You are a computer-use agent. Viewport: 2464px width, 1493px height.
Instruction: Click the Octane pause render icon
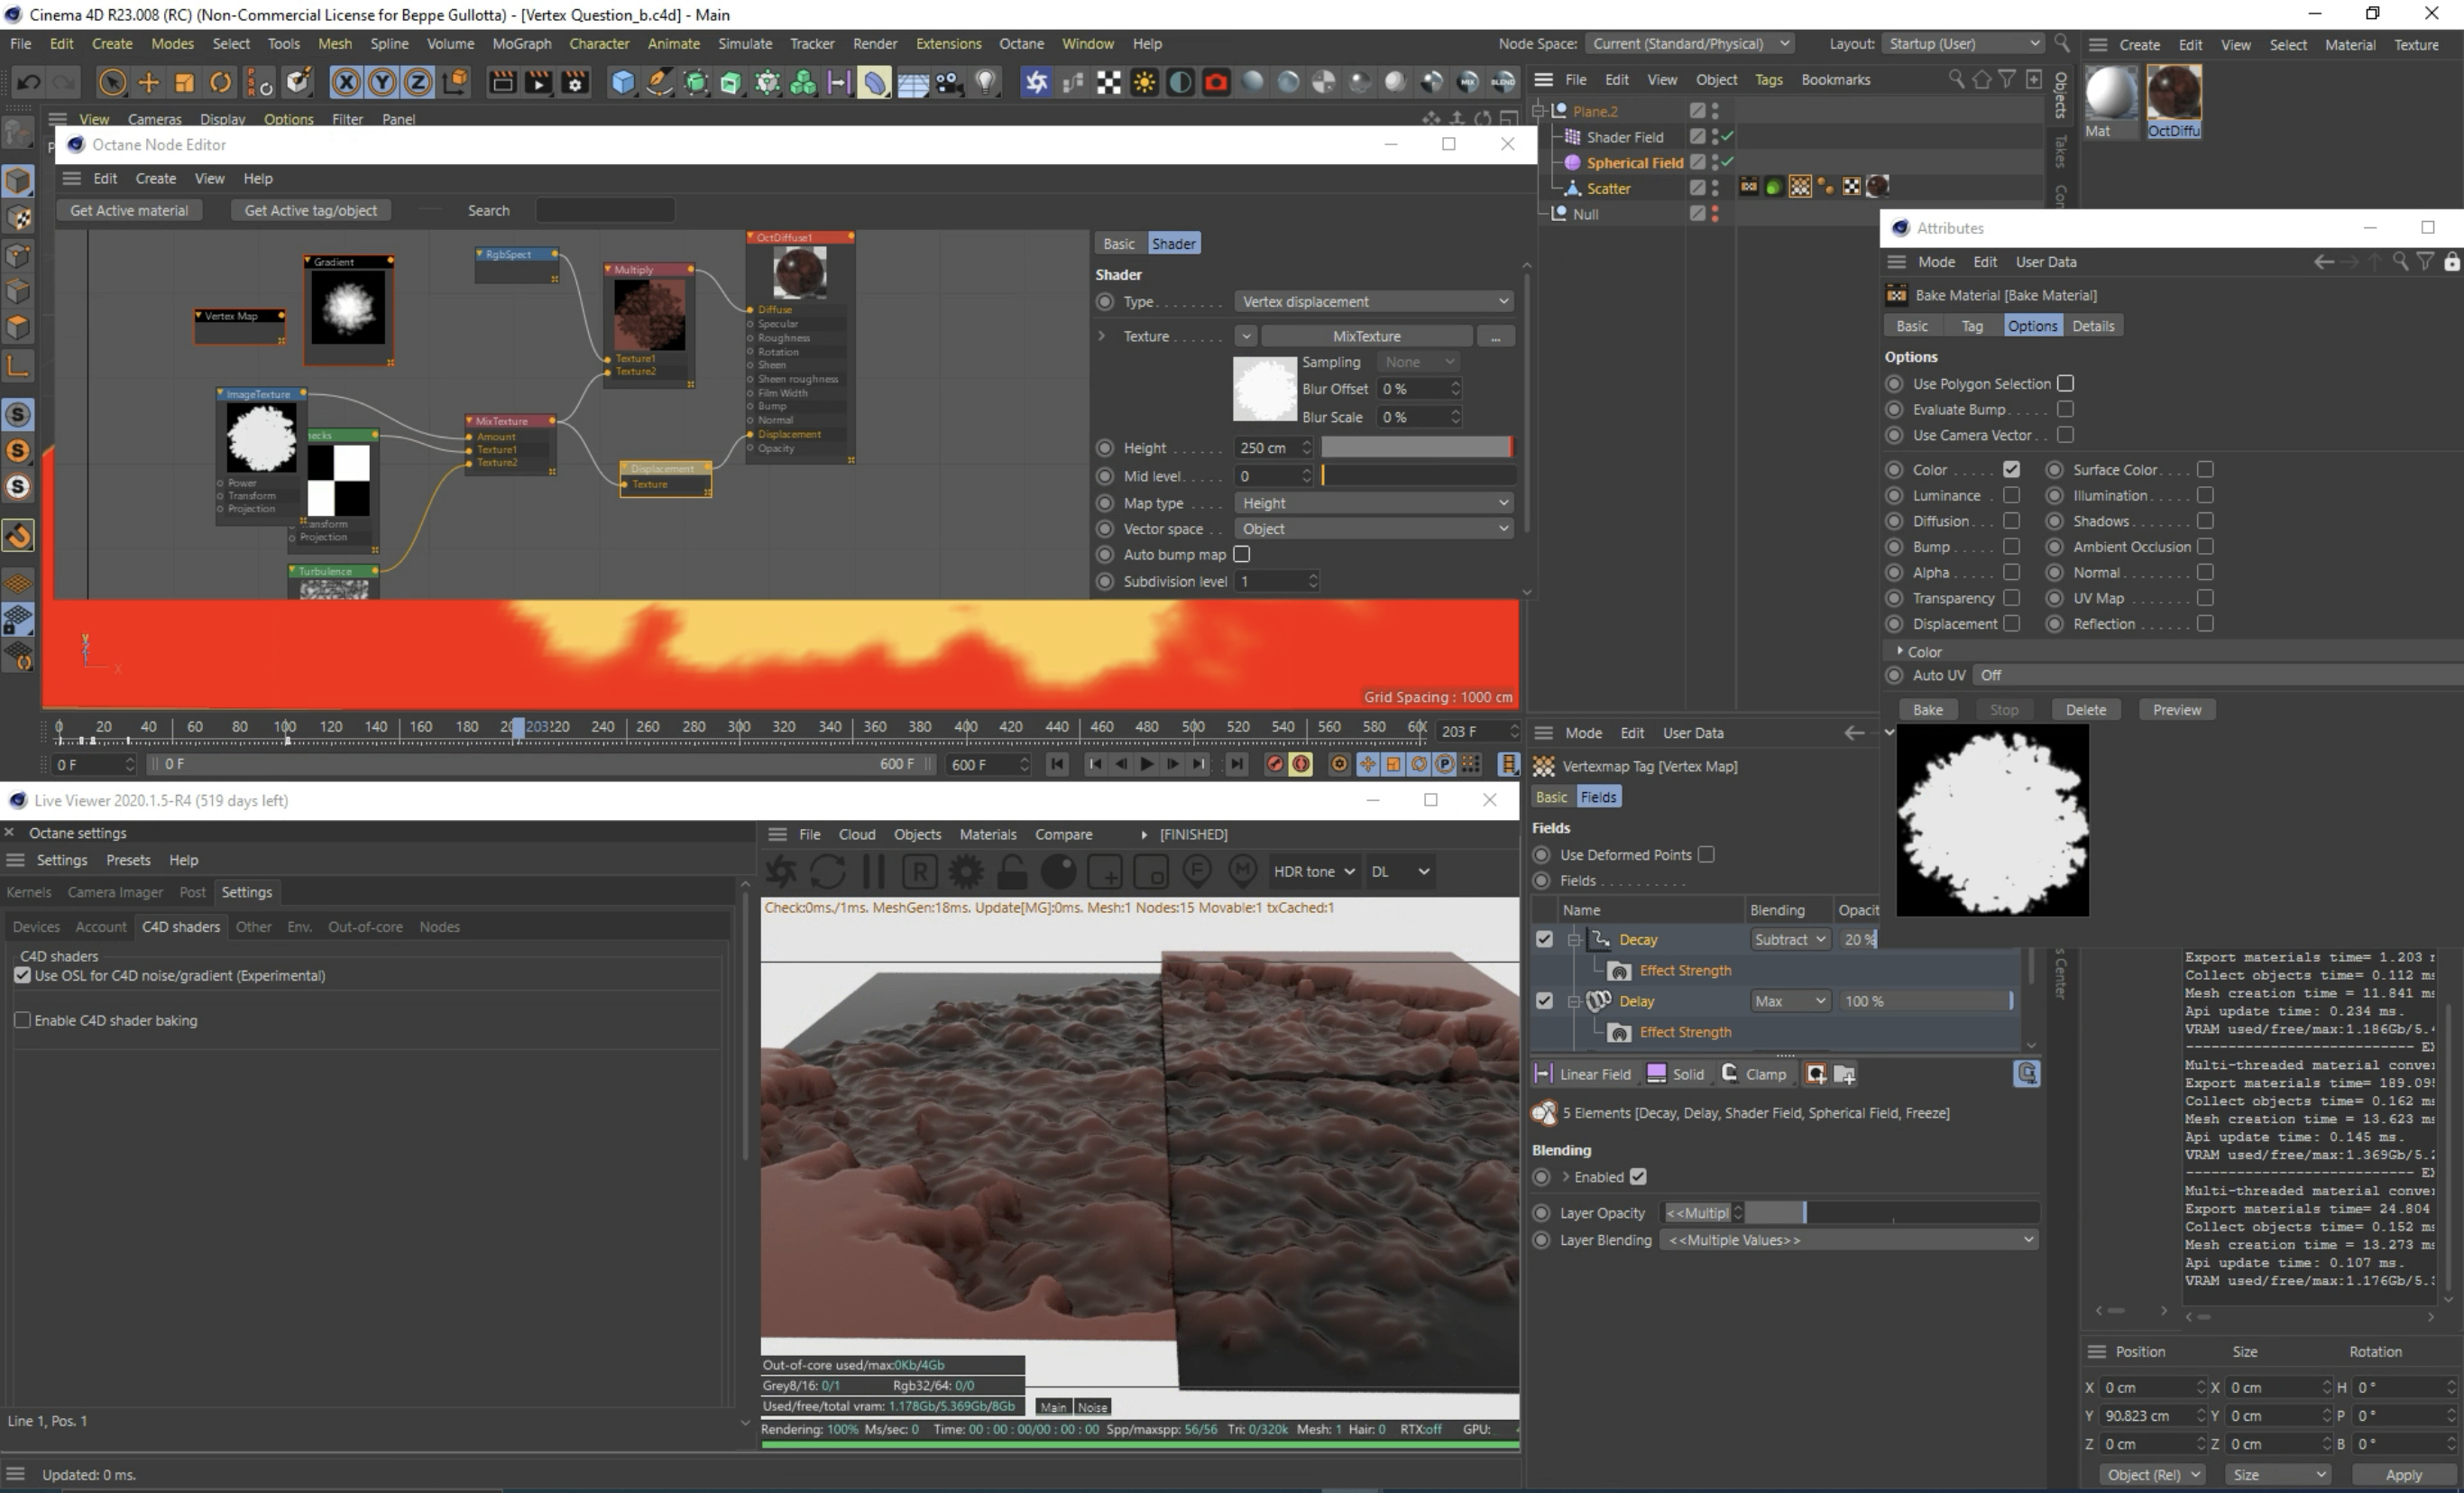click(873, 871)
